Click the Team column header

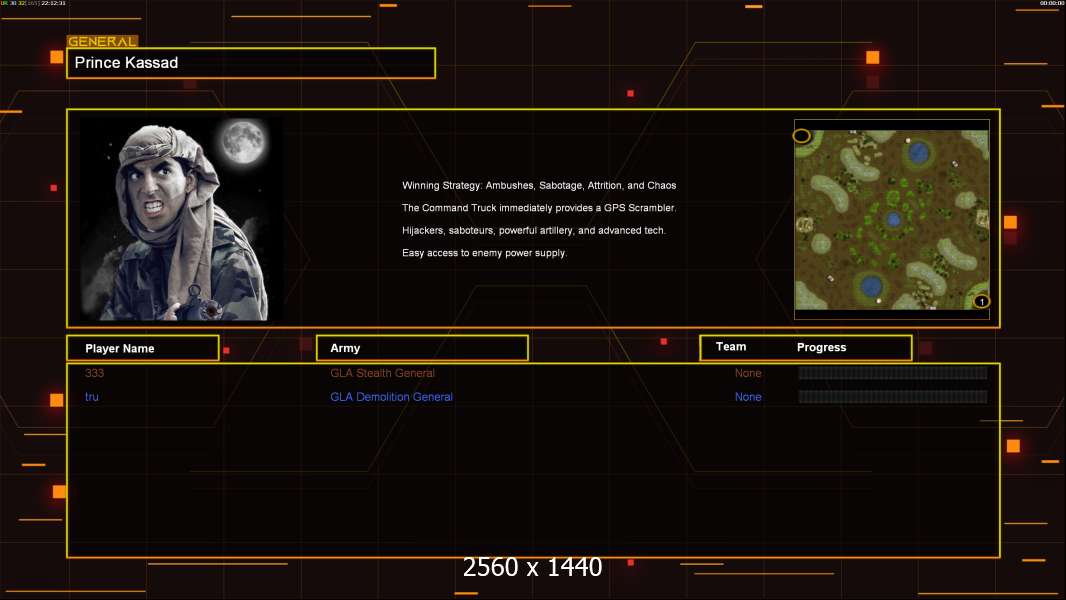pyautogui.click(x=731, y=347)
